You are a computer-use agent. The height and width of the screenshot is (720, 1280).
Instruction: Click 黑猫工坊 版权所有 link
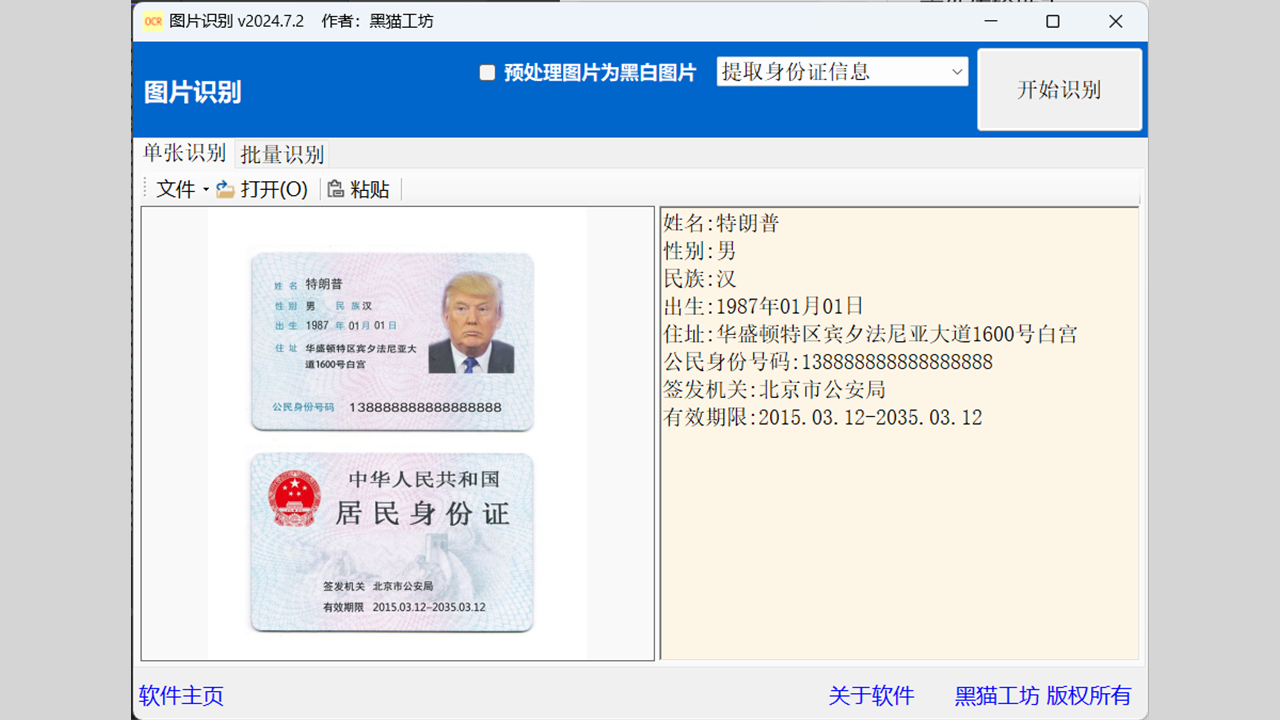point(1043,696)
